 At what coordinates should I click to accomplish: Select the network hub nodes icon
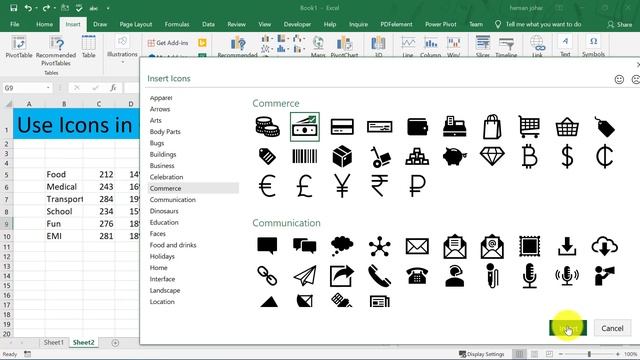click(380, 246)
